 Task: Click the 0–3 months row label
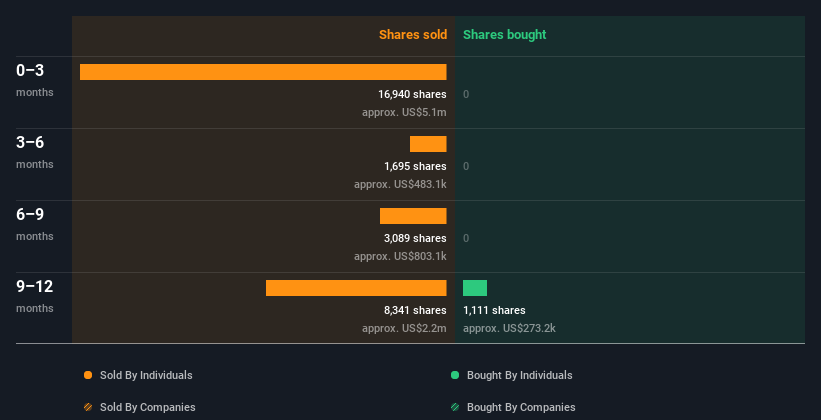35,80
